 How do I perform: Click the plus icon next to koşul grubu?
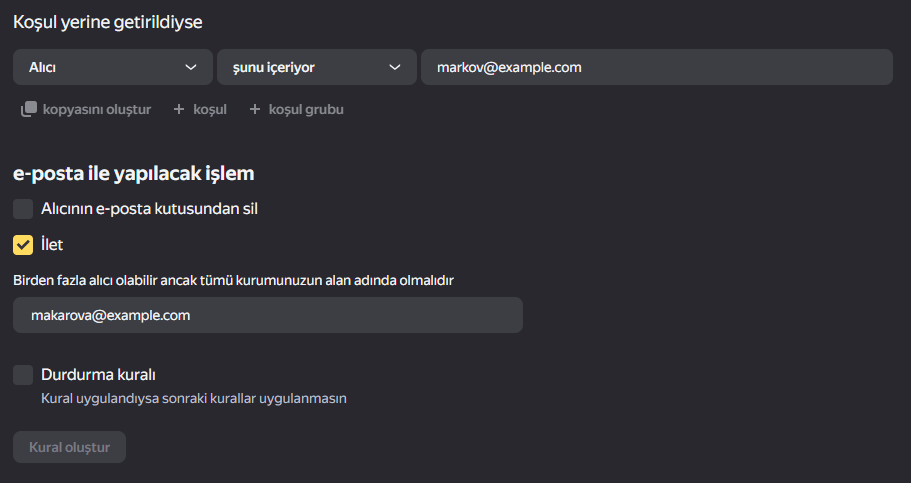254,109
